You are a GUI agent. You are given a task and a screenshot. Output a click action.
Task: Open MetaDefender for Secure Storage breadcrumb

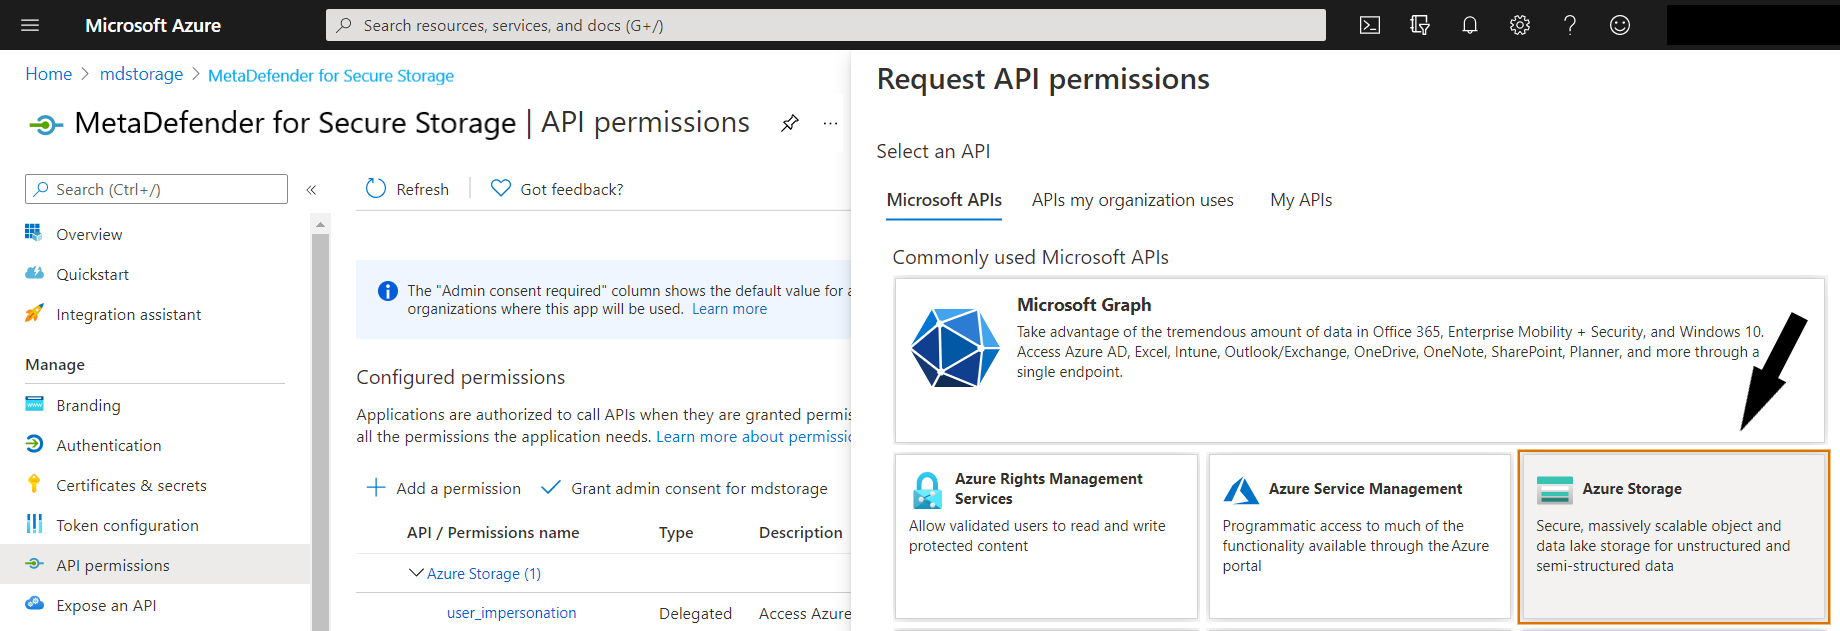[331, 76]
